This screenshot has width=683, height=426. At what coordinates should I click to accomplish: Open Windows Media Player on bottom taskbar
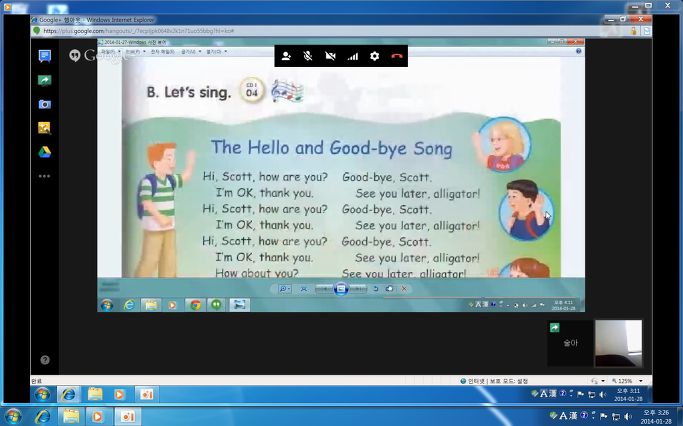98,417
